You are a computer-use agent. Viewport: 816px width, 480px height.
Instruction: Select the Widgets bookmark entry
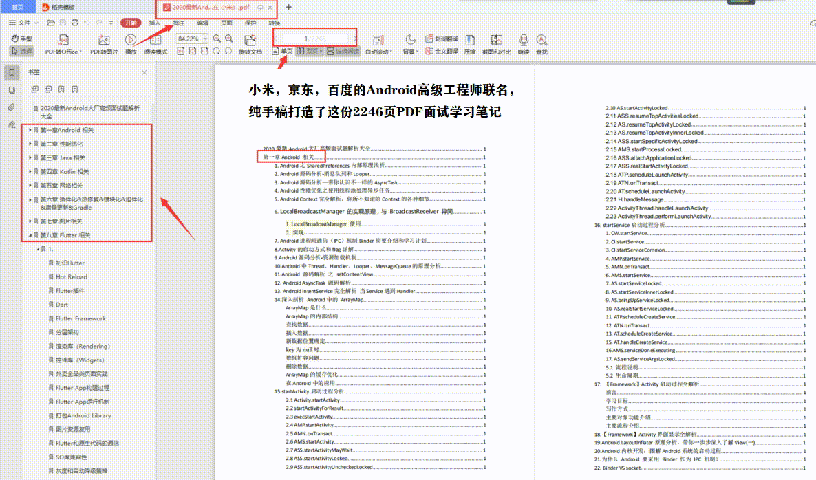coord(80,360)
